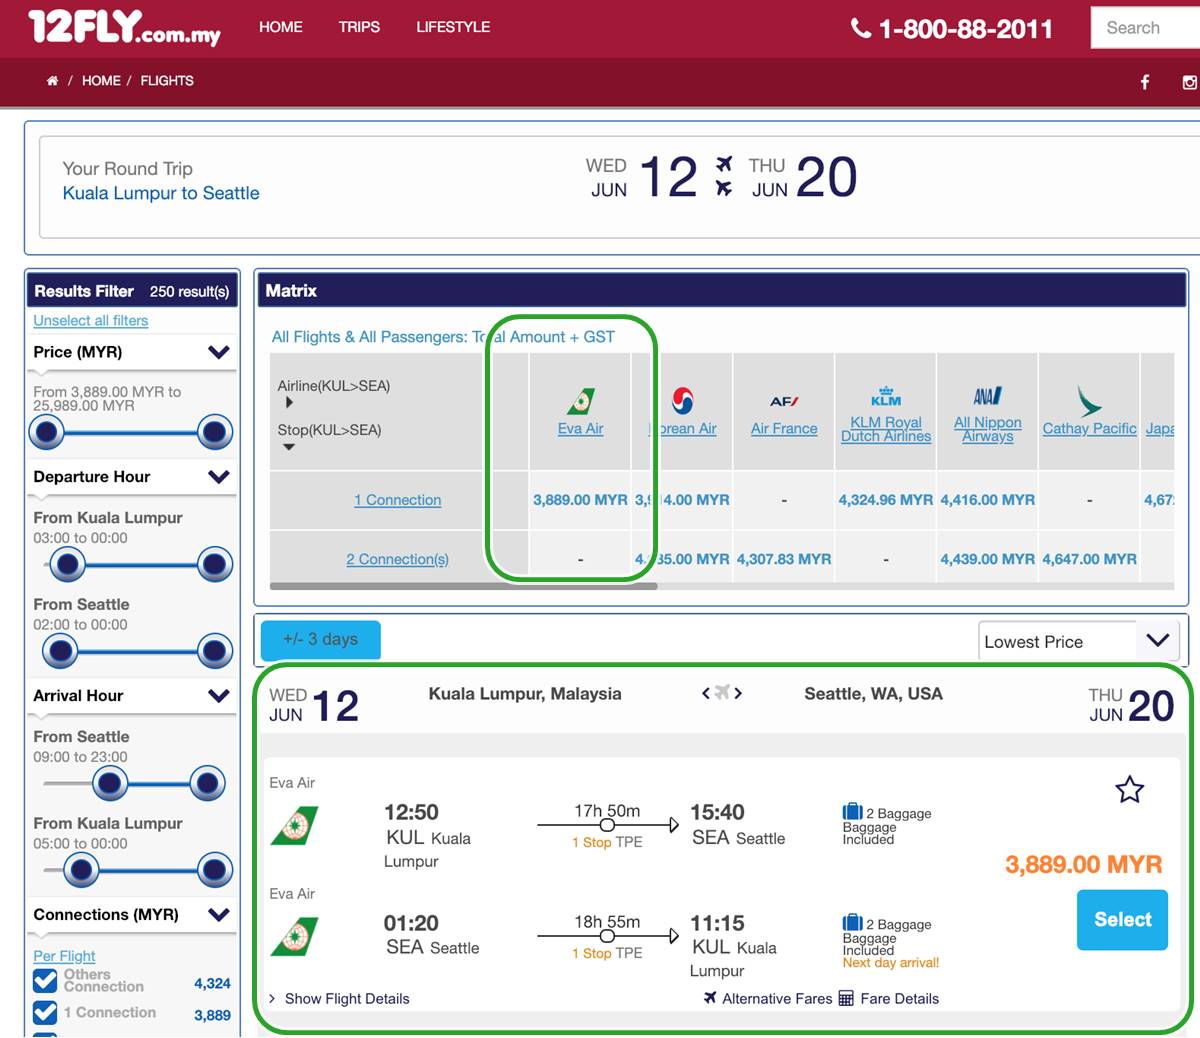
Task: Select ANA 4,439.00 MYR two-connection price
Action: point(988,559)
